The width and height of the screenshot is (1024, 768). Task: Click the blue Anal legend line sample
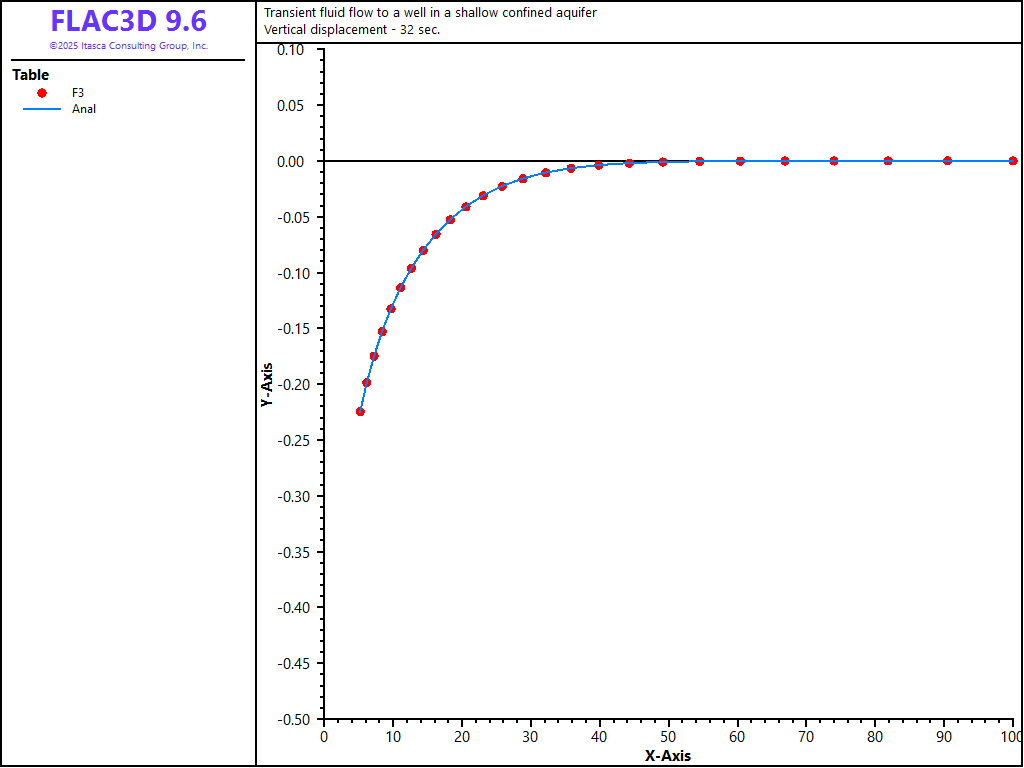coord(42,109)
